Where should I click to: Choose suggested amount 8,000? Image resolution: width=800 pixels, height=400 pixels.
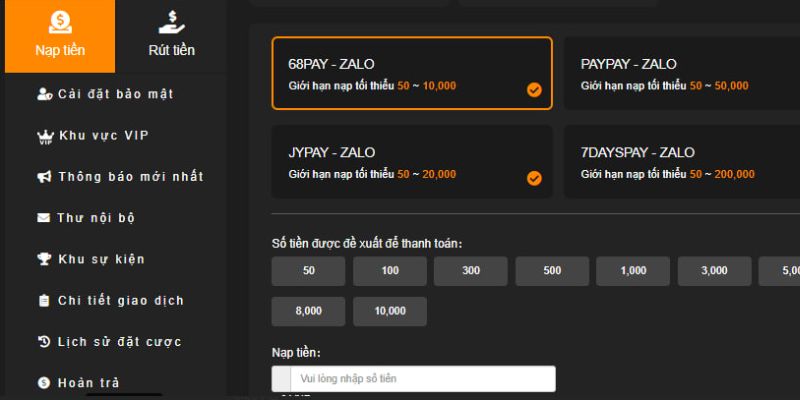[308, 311]
